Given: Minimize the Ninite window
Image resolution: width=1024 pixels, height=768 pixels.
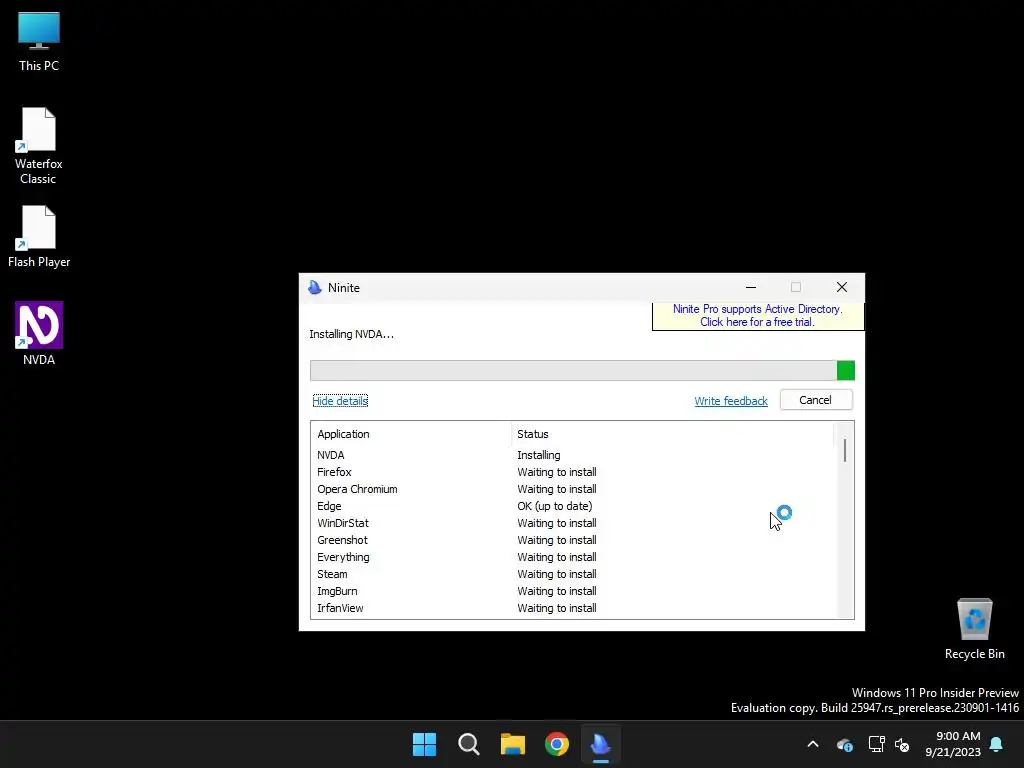Looking at the screenshot, I should click(x=751, y=287).
